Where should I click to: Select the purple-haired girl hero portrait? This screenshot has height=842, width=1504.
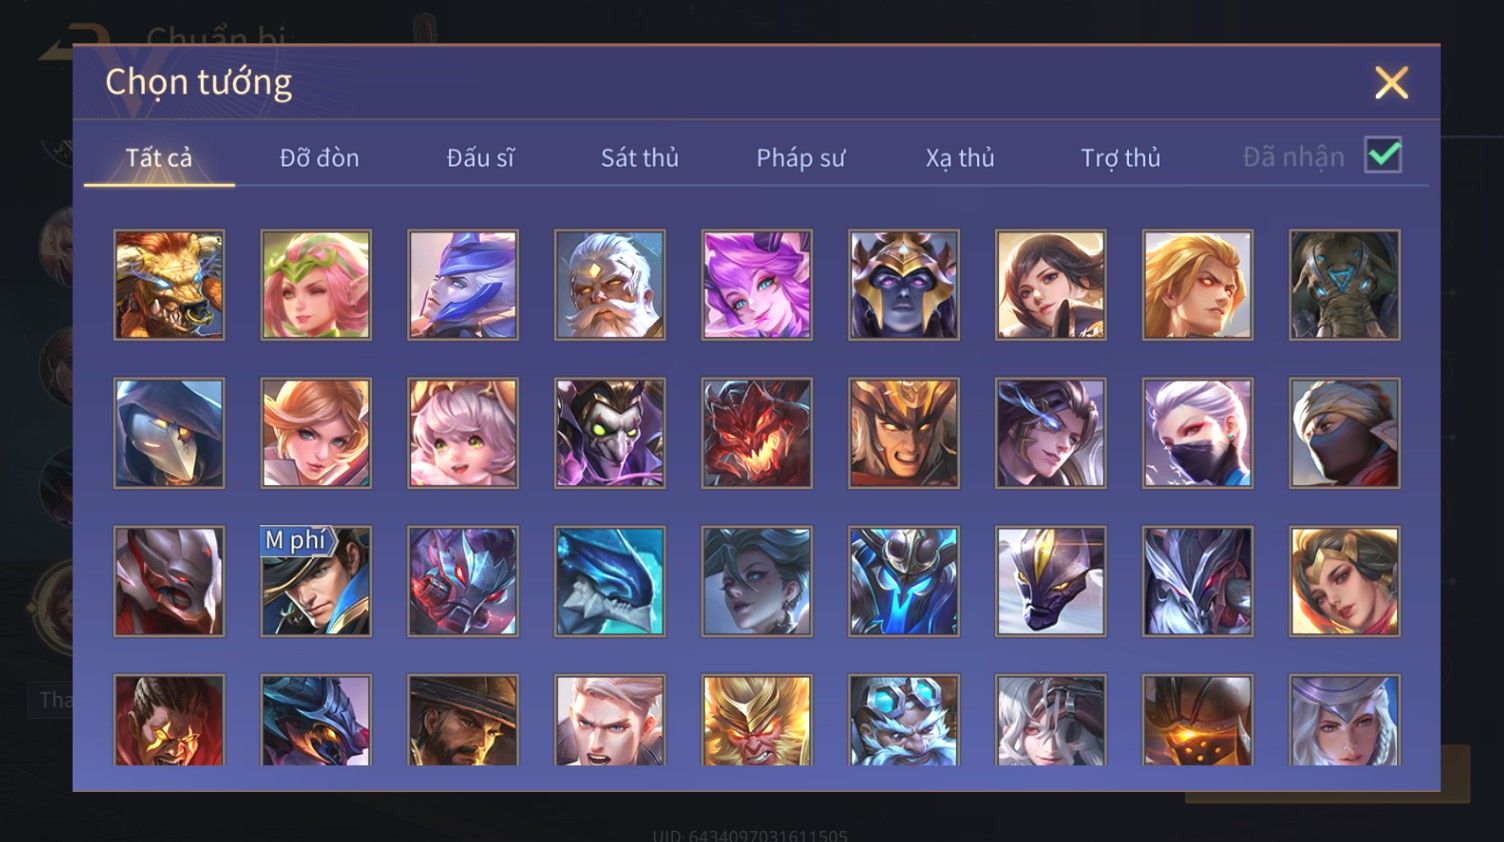point(757,285)
